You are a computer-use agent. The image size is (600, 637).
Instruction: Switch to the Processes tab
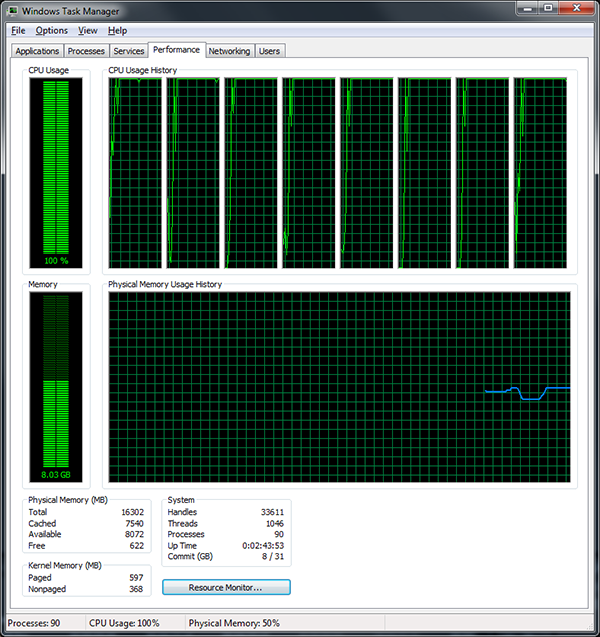point(86,51)
